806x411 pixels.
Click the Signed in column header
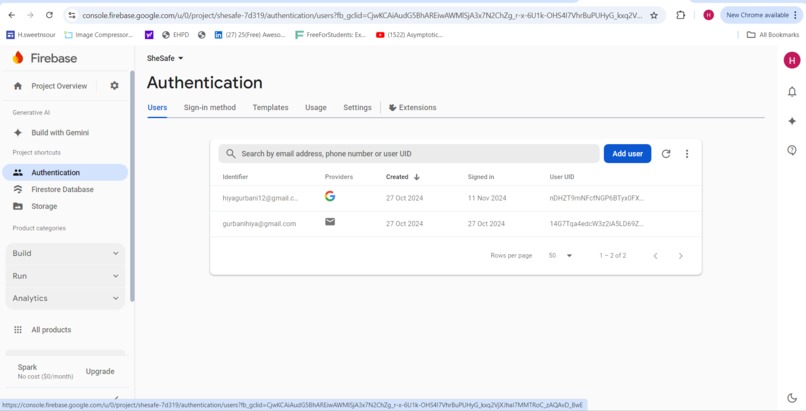[x=481, y=177]
